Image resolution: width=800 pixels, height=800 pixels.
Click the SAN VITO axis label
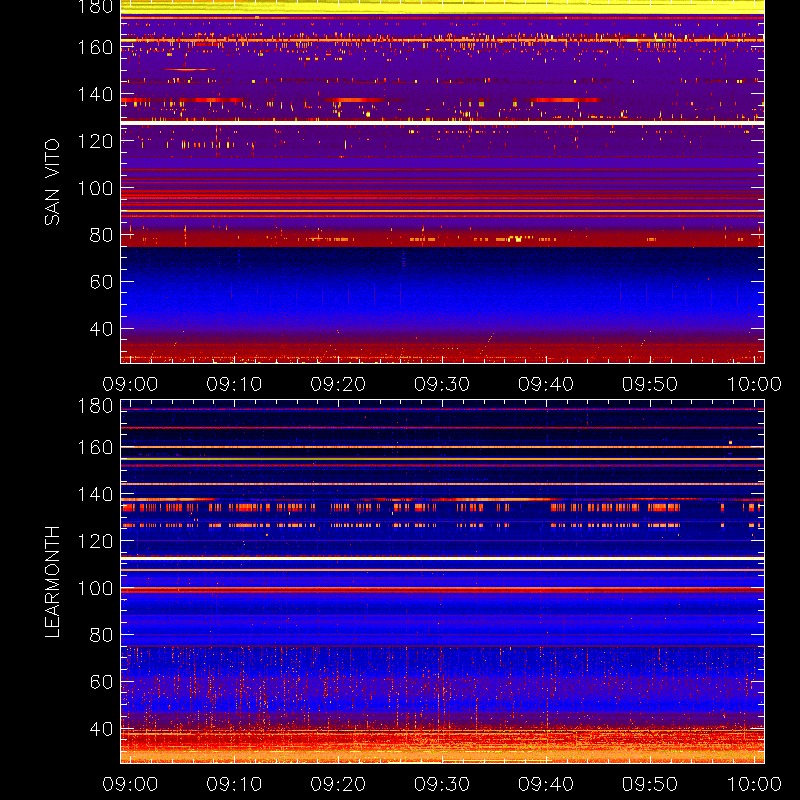click(52, 182)
